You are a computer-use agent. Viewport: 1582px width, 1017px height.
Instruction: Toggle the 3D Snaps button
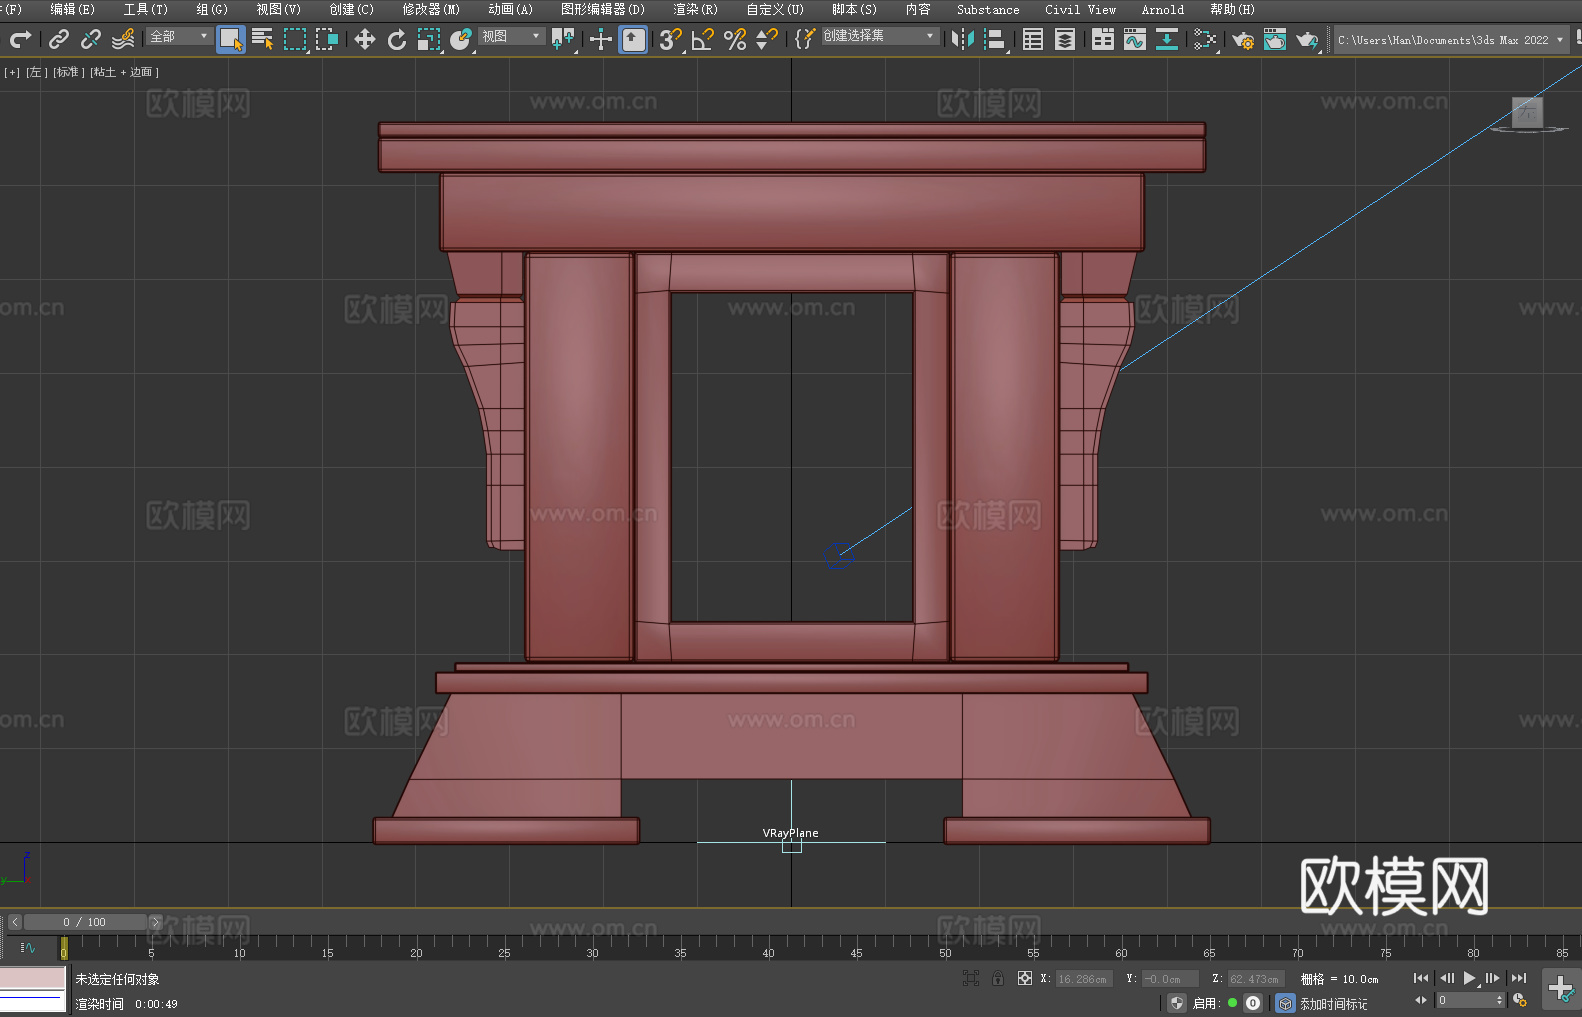(670, 39)
